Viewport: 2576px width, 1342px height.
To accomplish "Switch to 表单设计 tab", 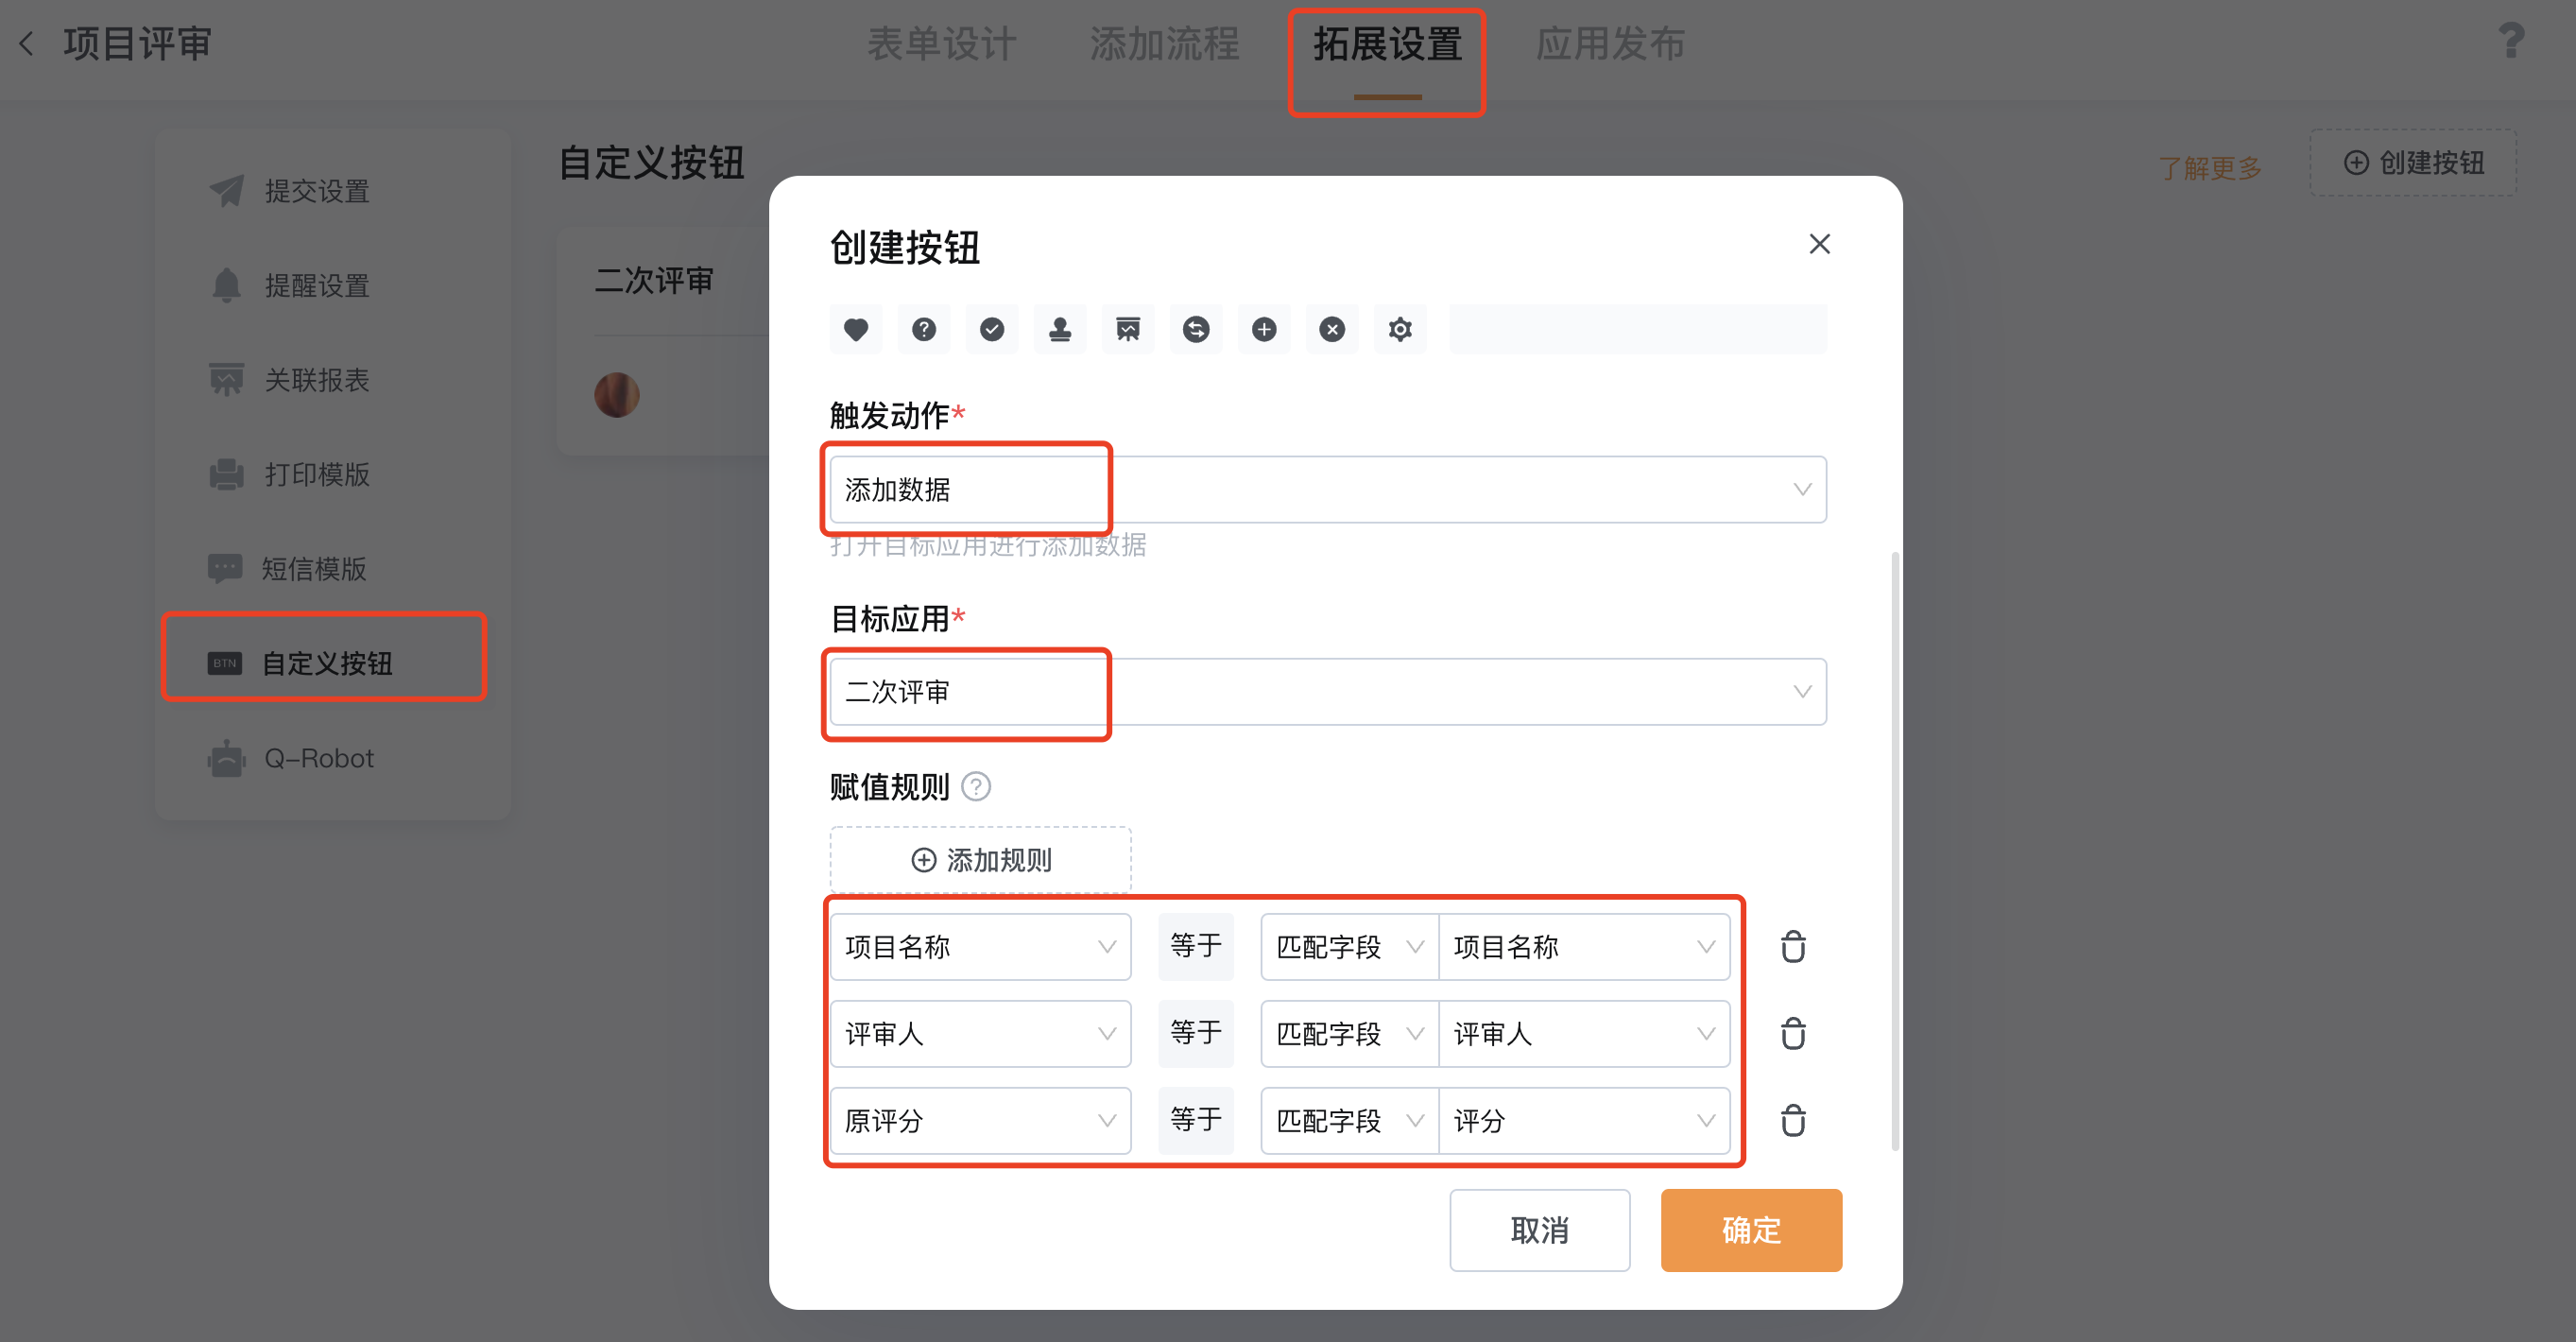I will click(941, 44).
